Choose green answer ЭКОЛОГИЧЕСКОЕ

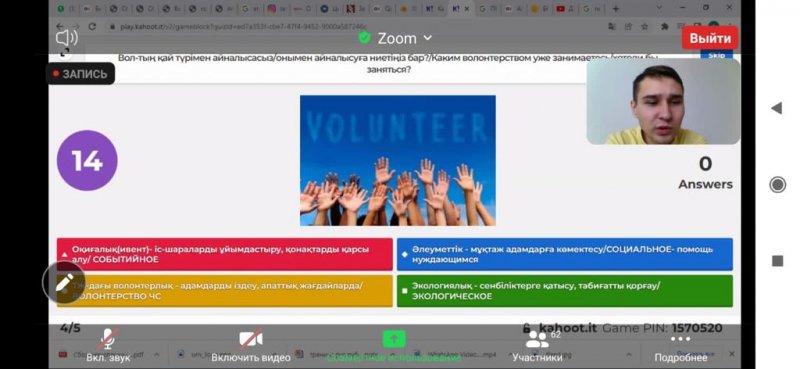pyautogui.click(x=565, y=291)
